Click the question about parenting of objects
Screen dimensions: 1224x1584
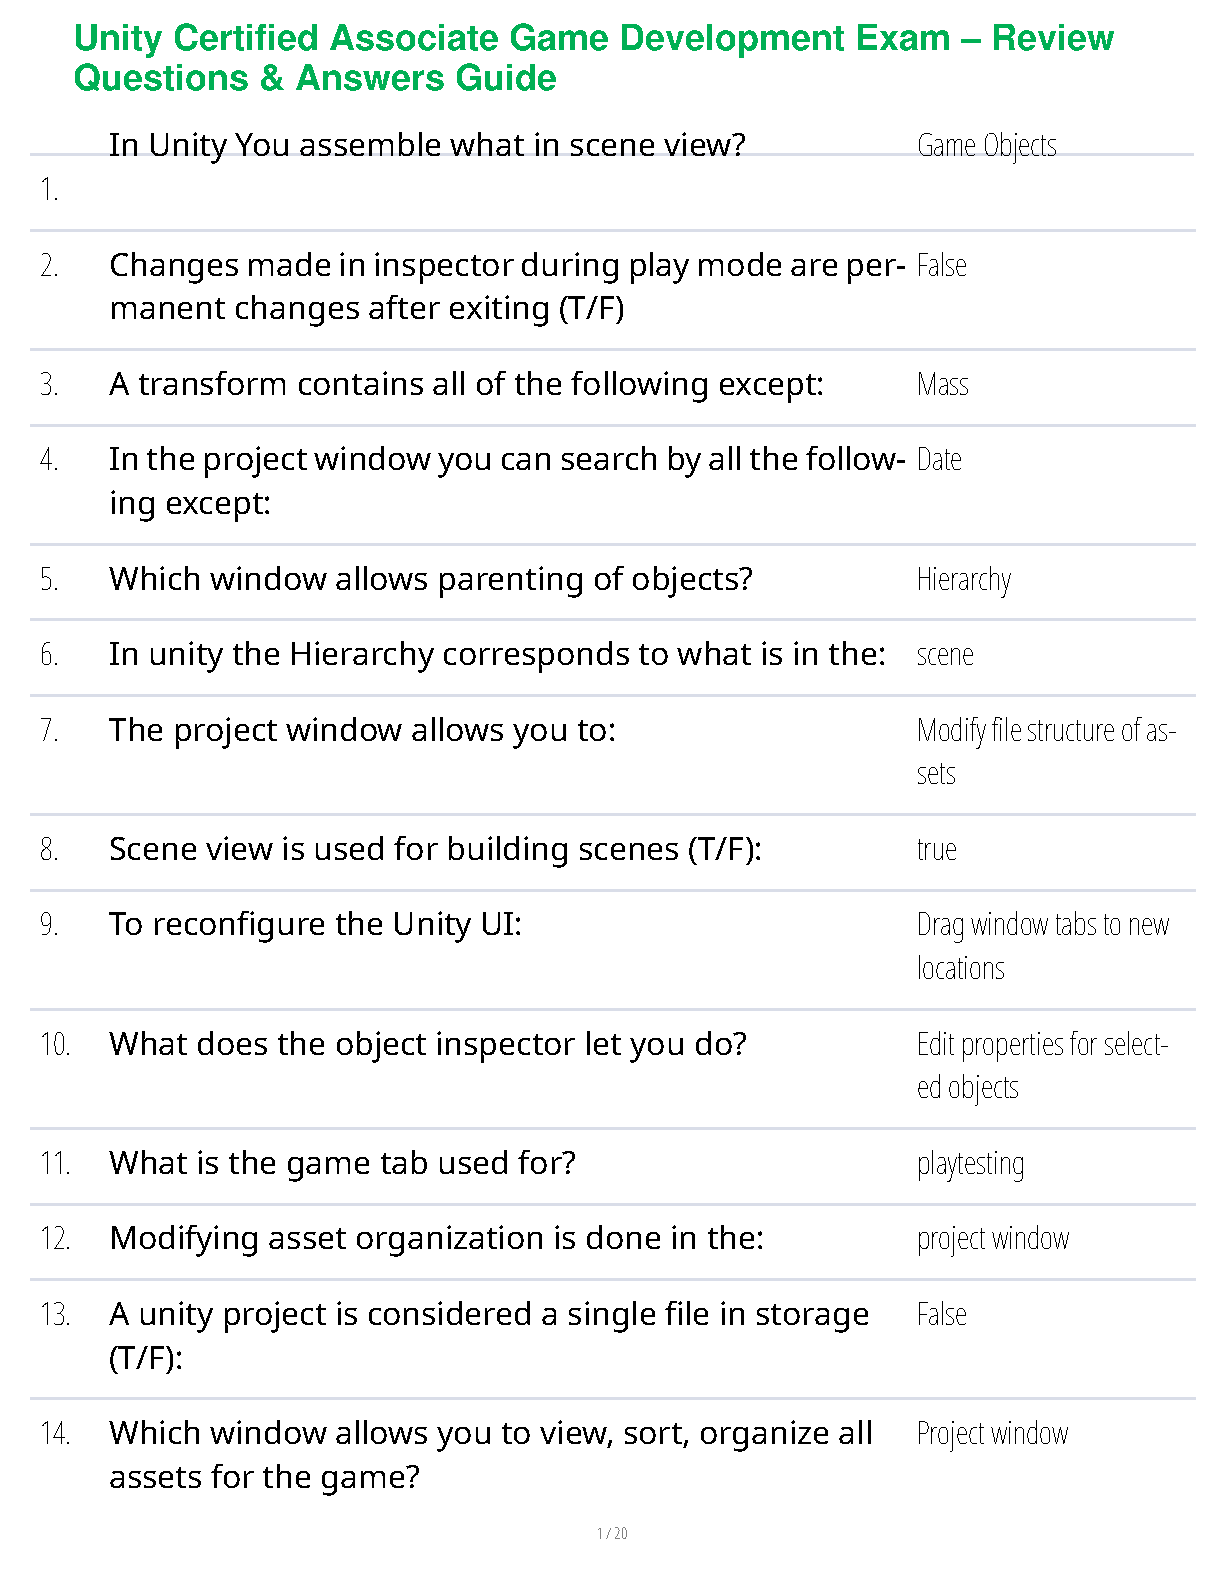tap(430, 579)
